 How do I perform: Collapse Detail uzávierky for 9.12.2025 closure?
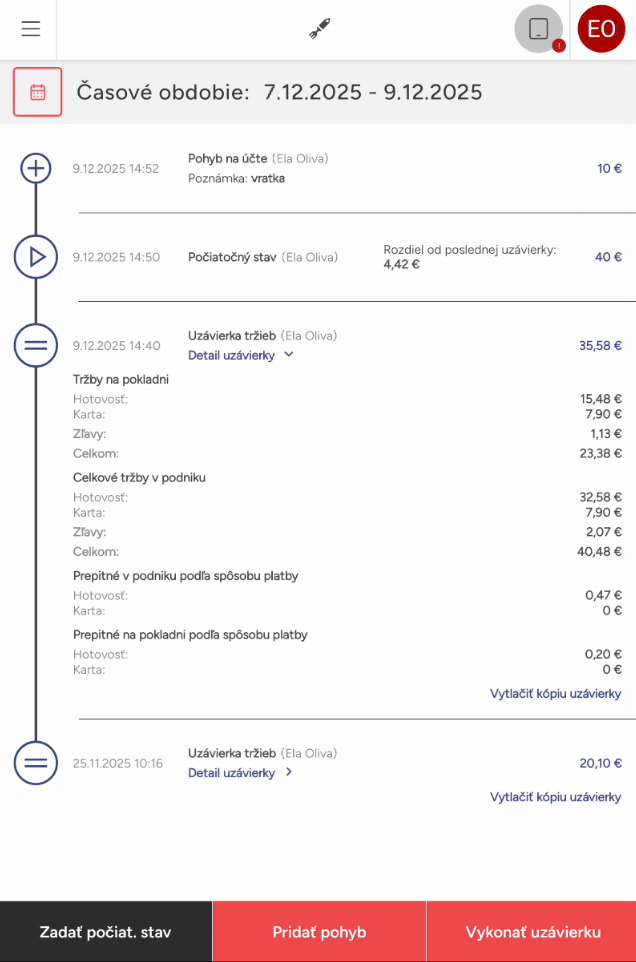[x=240, y=354]
